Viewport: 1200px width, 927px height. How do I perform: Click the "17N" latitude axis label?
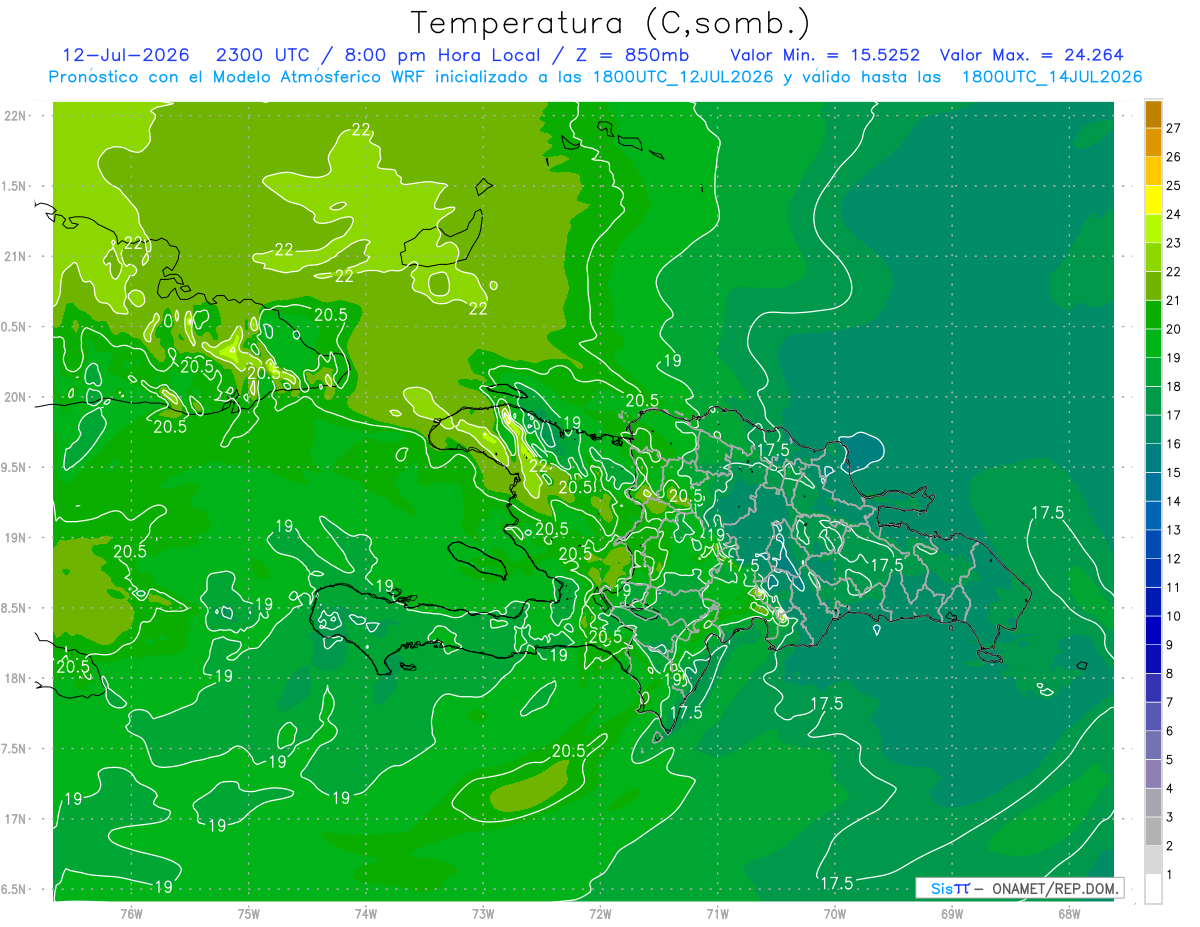(x=16, y=819)
